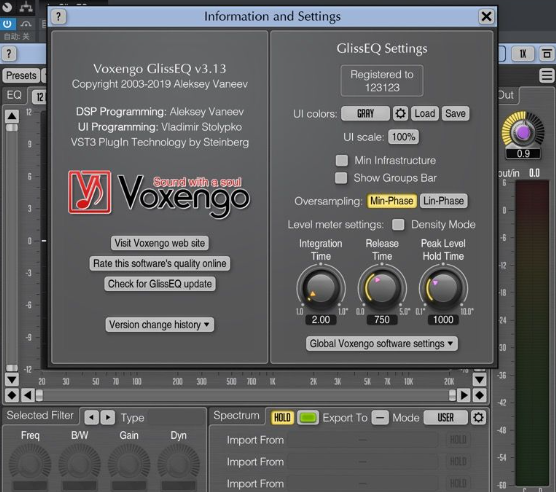
Task: Enable Min Infrastructure checkbox
Action: (x=342, y=160)
